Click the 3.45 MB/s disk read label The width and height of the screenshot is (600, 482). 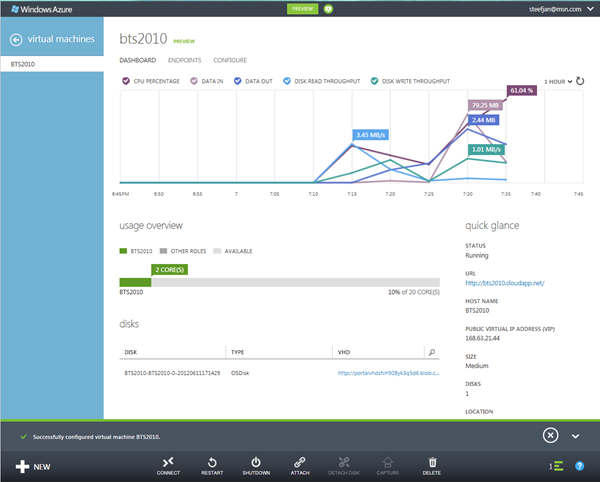(x=370, y=135)
